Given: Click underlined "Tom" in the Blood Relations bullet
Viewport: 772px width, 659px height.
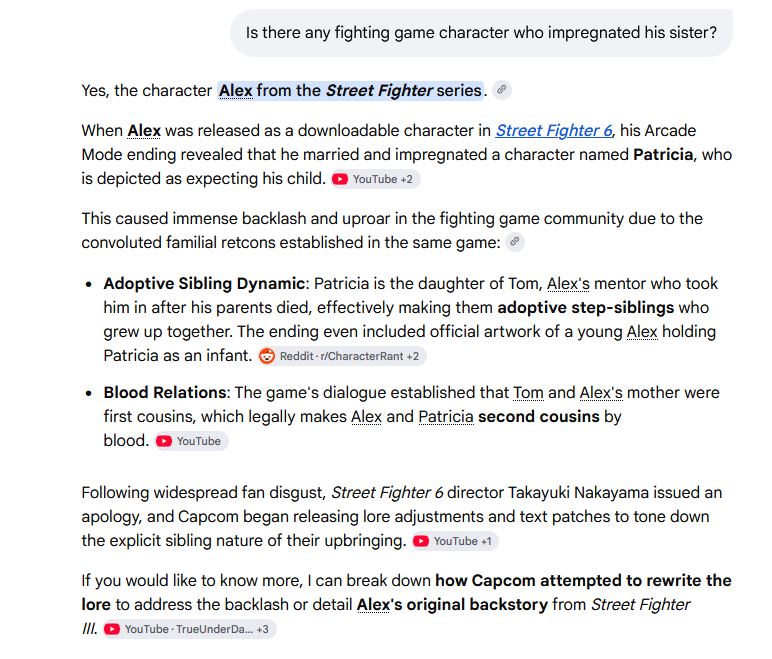Looking at the screenshot, I should point(528,393).
